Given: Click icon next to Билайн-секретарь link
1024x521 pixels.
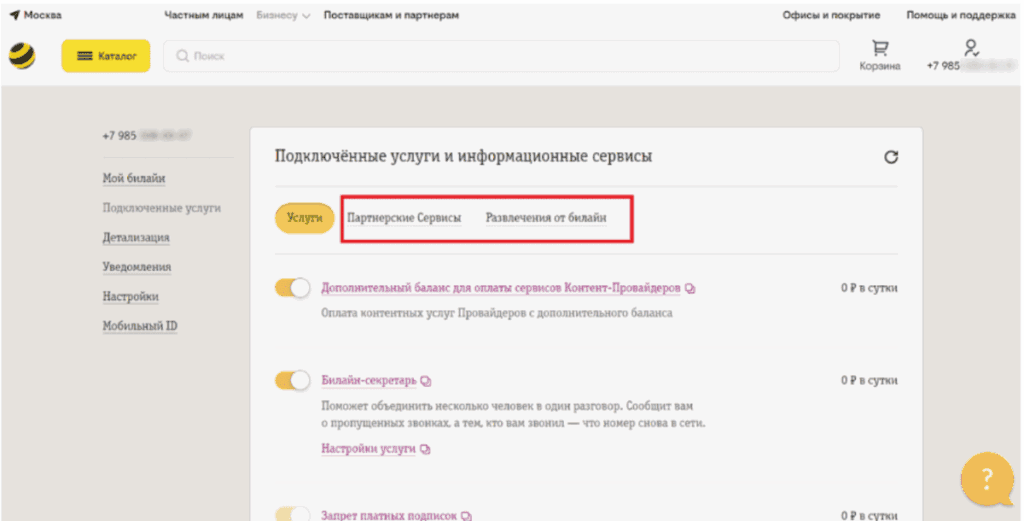Looking at the screenshot, I should pos(426,381).
